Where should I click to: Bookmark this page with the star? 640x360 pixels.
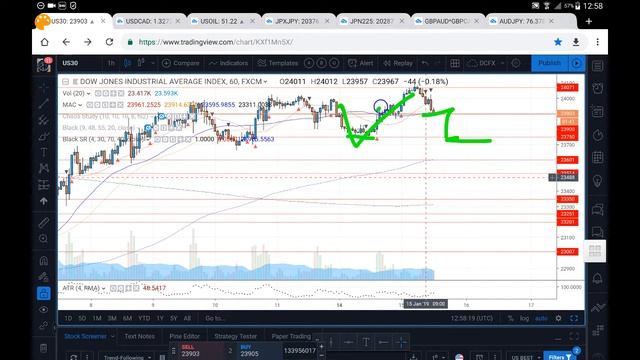pyautogui.click(x=558, y=42)
